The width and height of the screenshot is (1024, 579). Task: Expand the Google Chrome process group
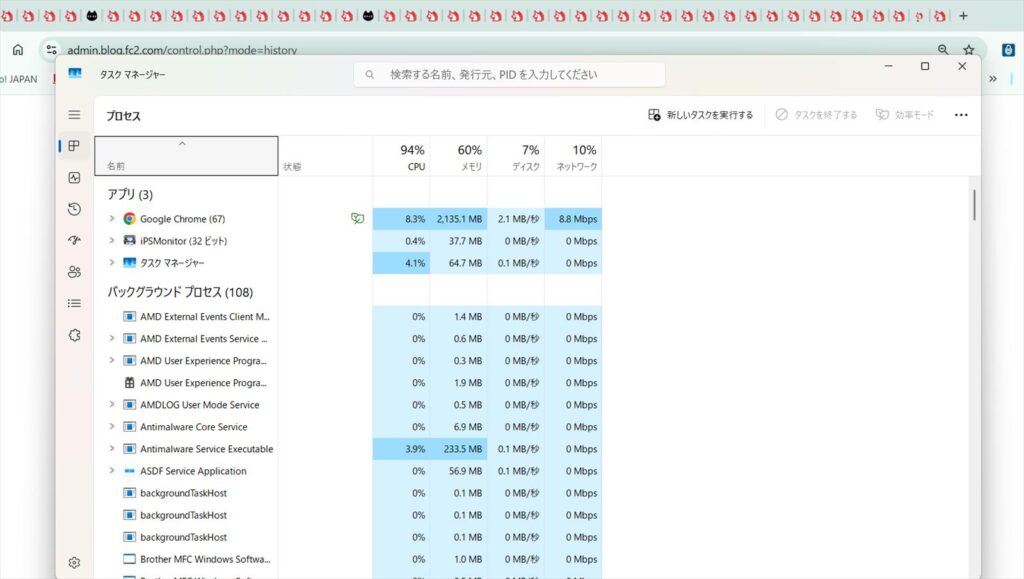pyautogui.click(x=112, y=219)
